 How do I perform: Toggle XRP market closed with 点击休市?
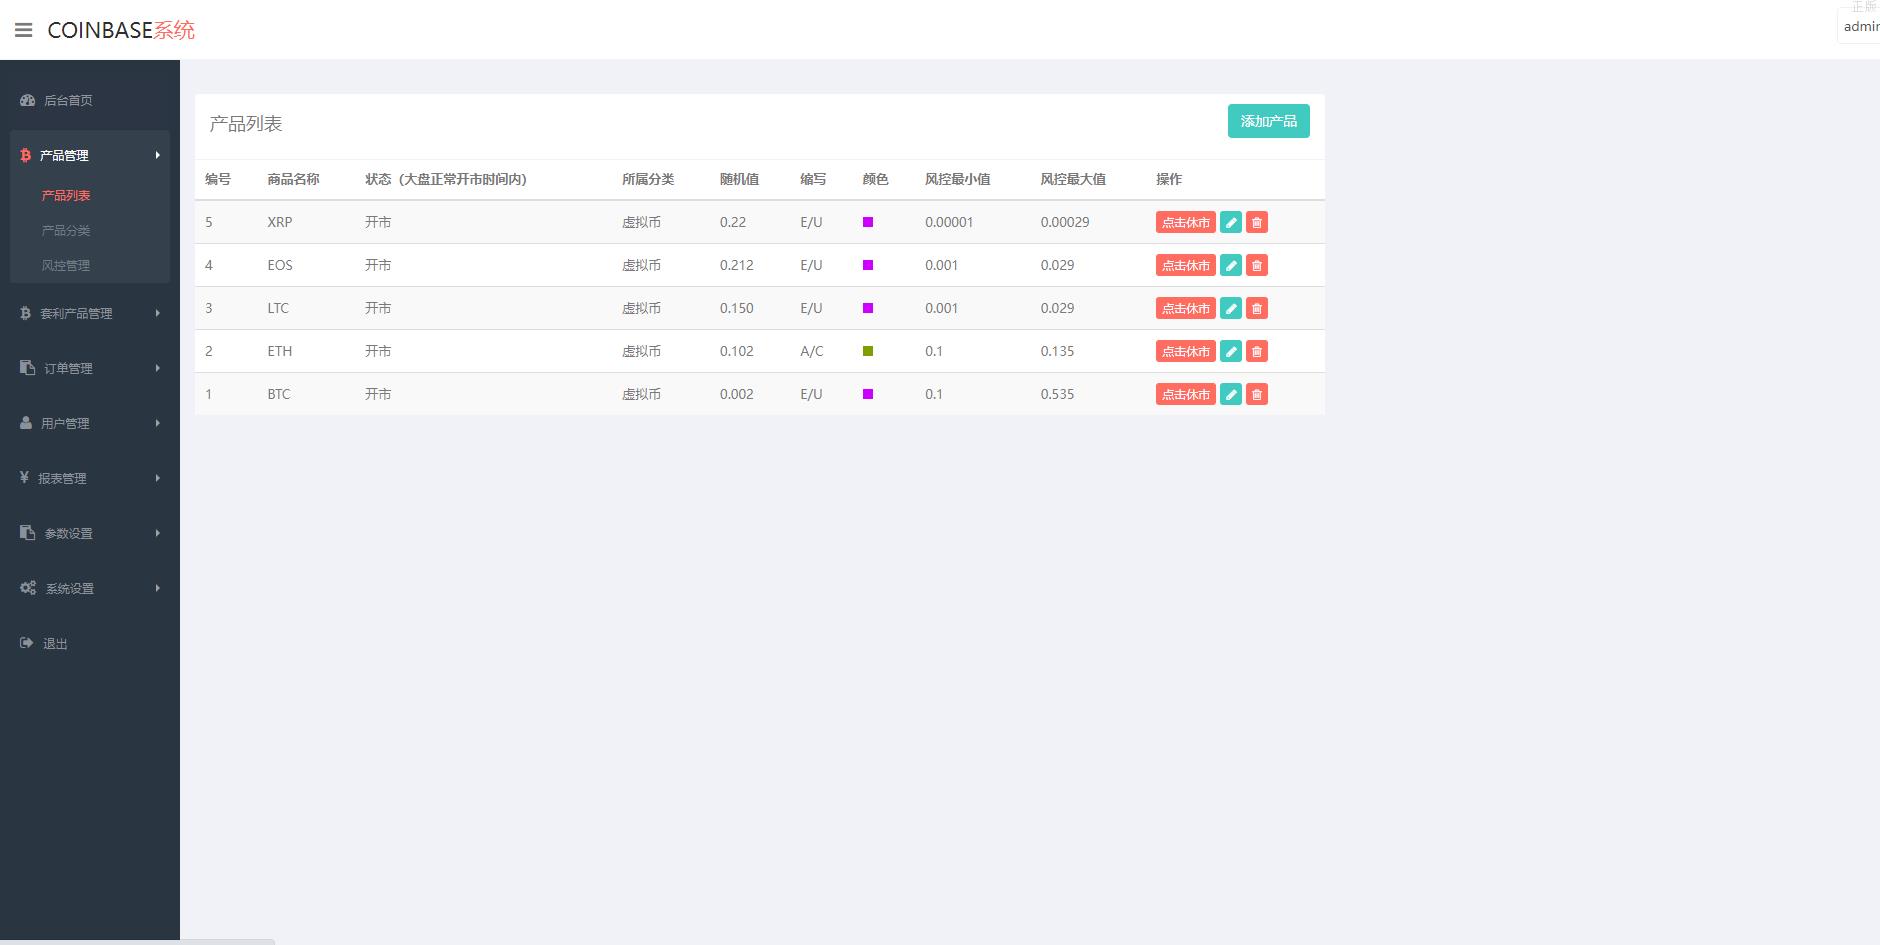tap(1185, 222)
